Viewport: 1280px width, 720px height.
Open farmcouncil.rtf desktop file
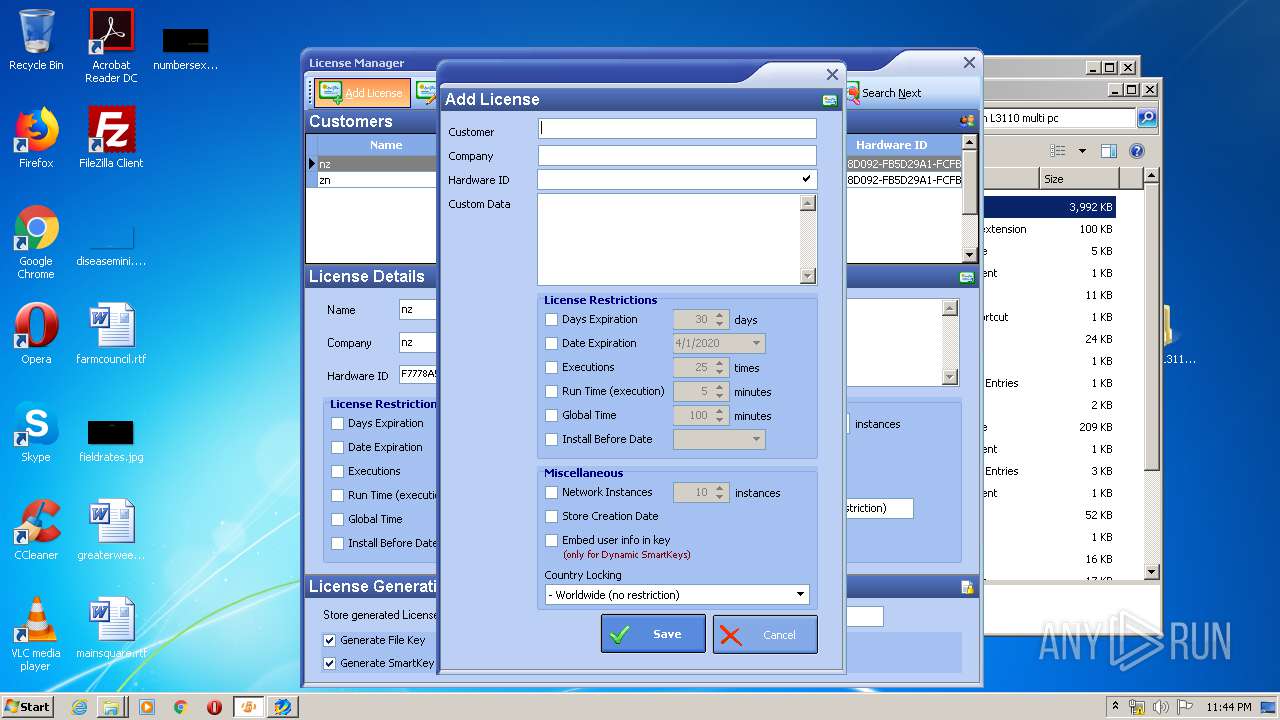111,334
